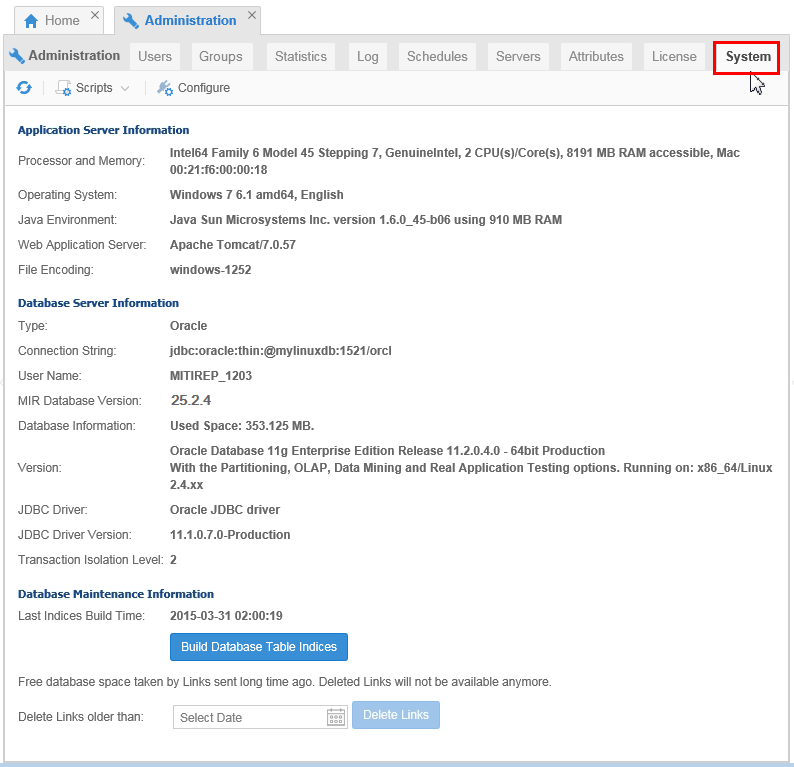Image resolution: width=794 pixels, height=767 pixels.
Task: Click the refresh icon in the toolbar
Action: pyautogui.click(x=24, y=88)
